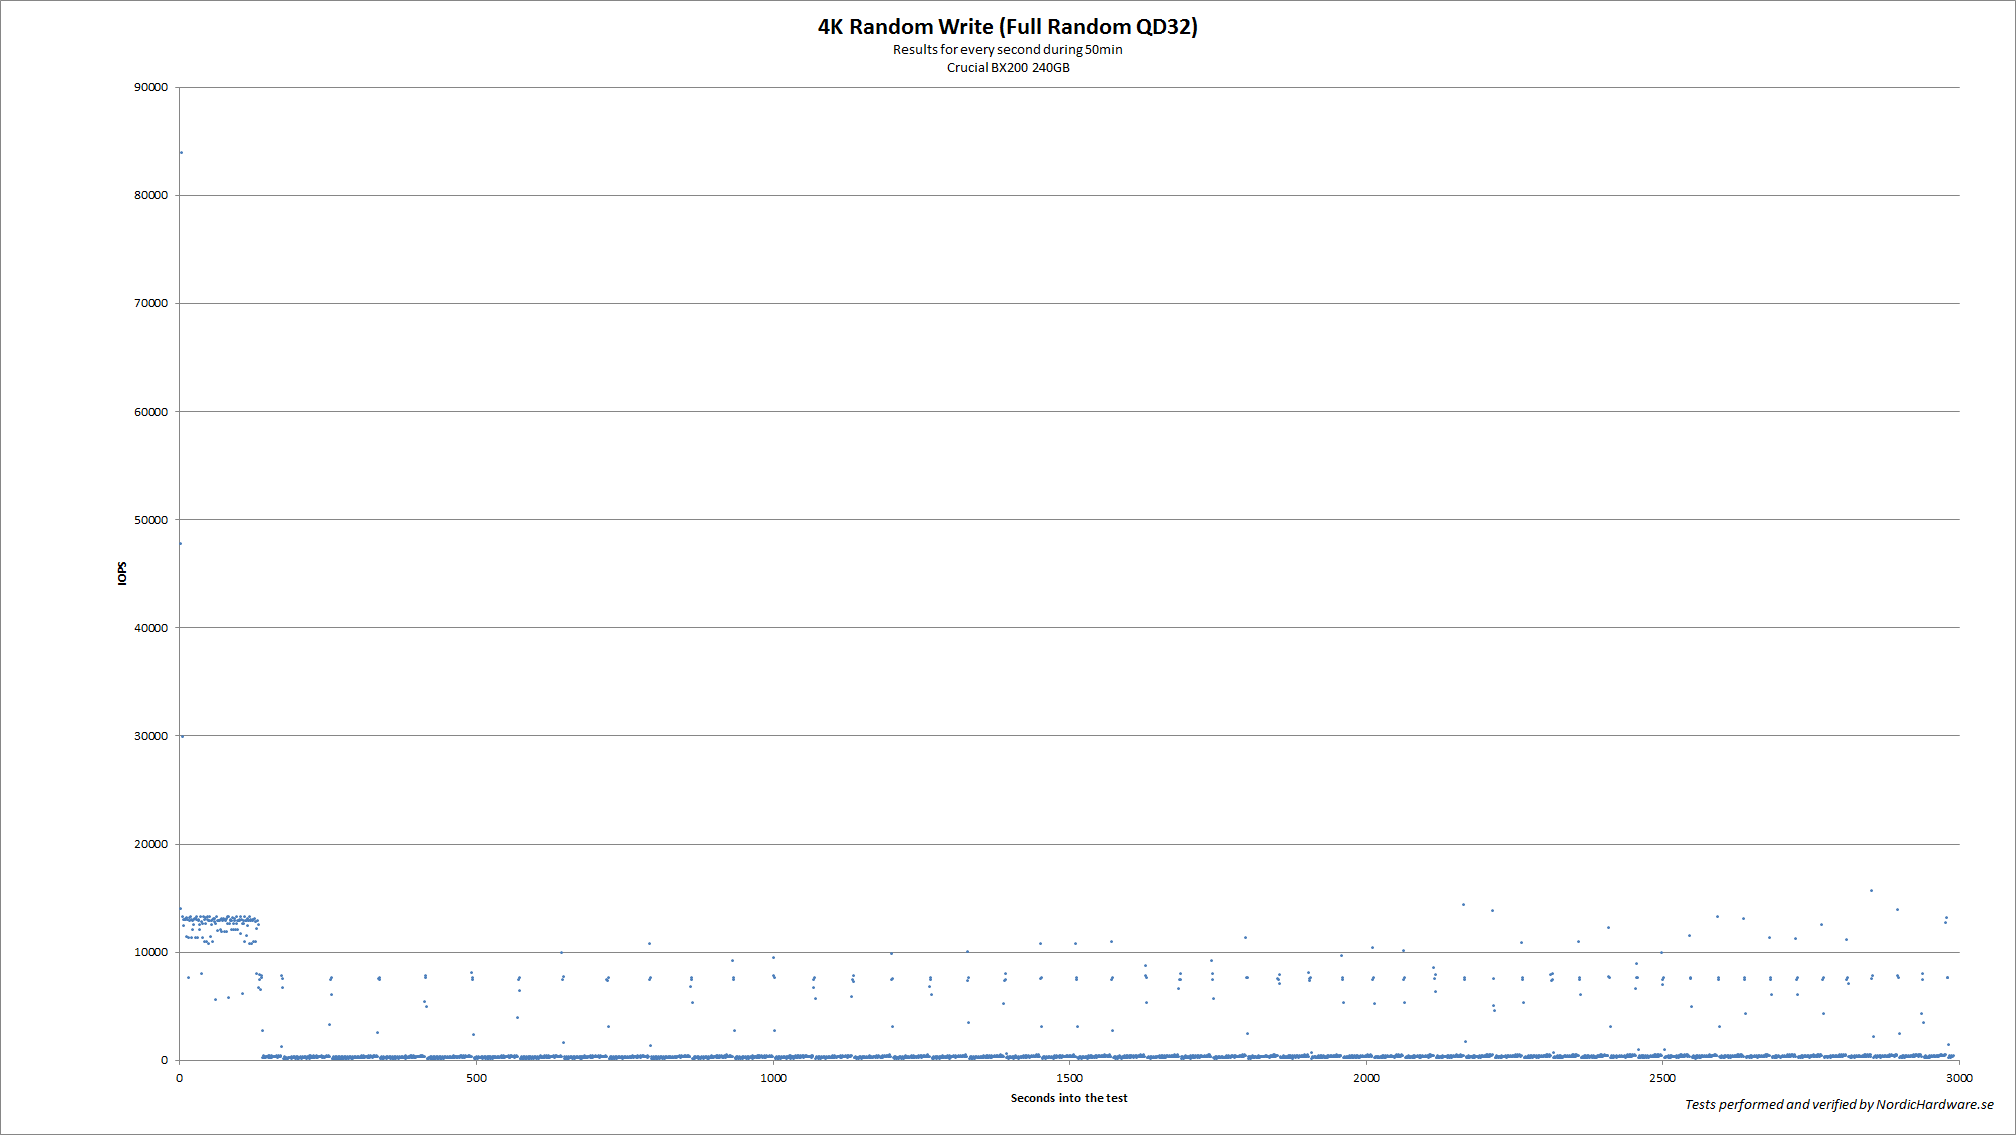Click the 3000 x-axis label
This screenshot has width=2016, height=1135.
1958,1078
